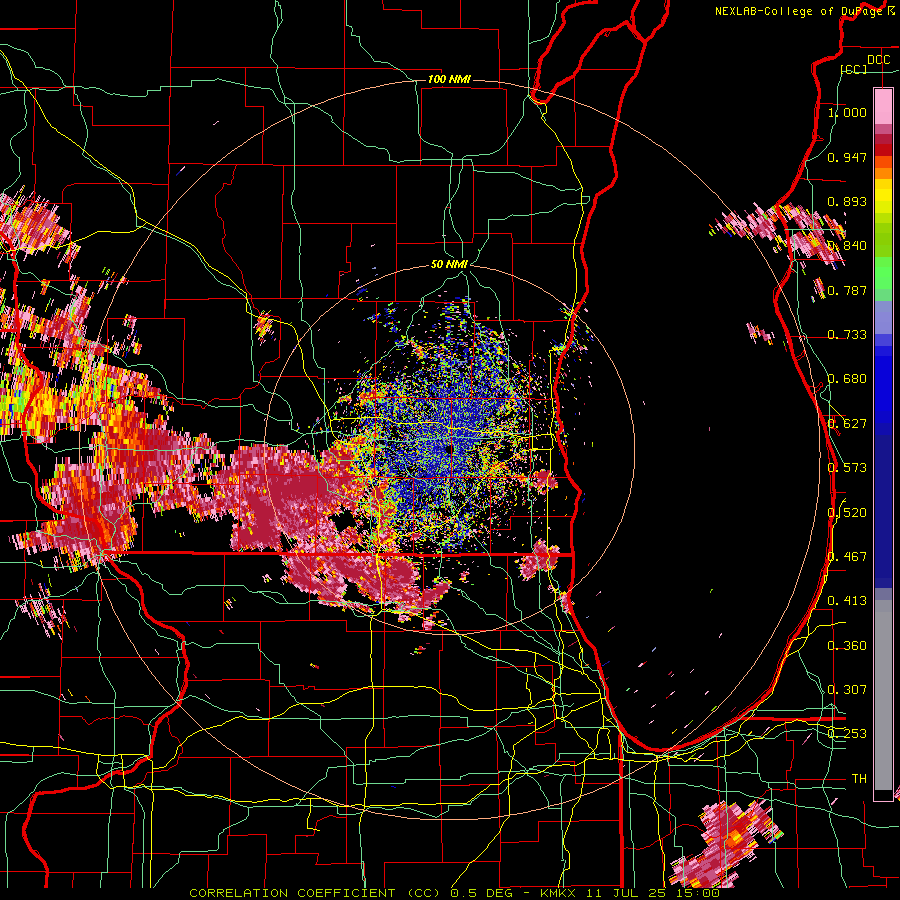Click the 100 NMI range ring label

pos(449,79)
